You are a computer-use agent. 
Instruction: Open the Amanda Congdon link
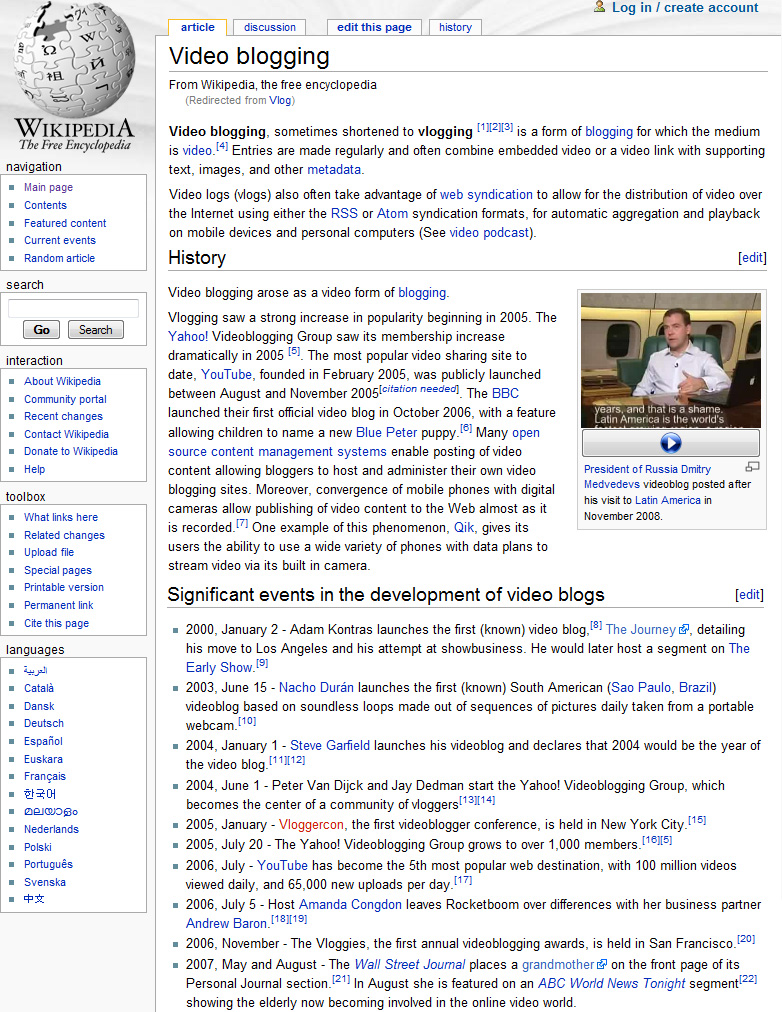pyautogui.click(x=350, y=904)
